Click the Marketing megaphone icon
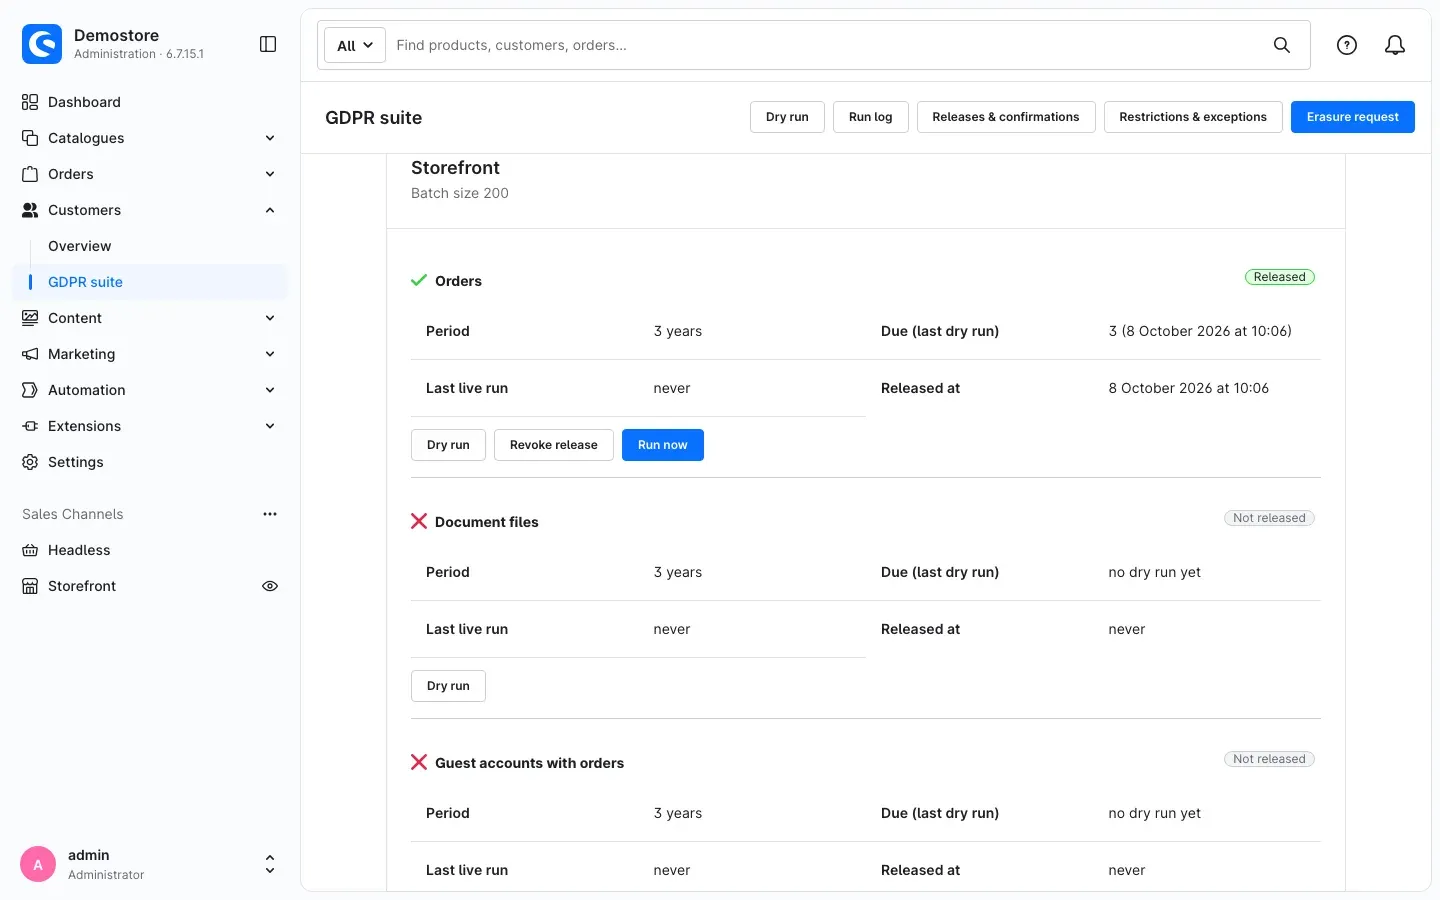This screenshot has height=900, width=1440. pyautogui.click(x=30, y=354)
